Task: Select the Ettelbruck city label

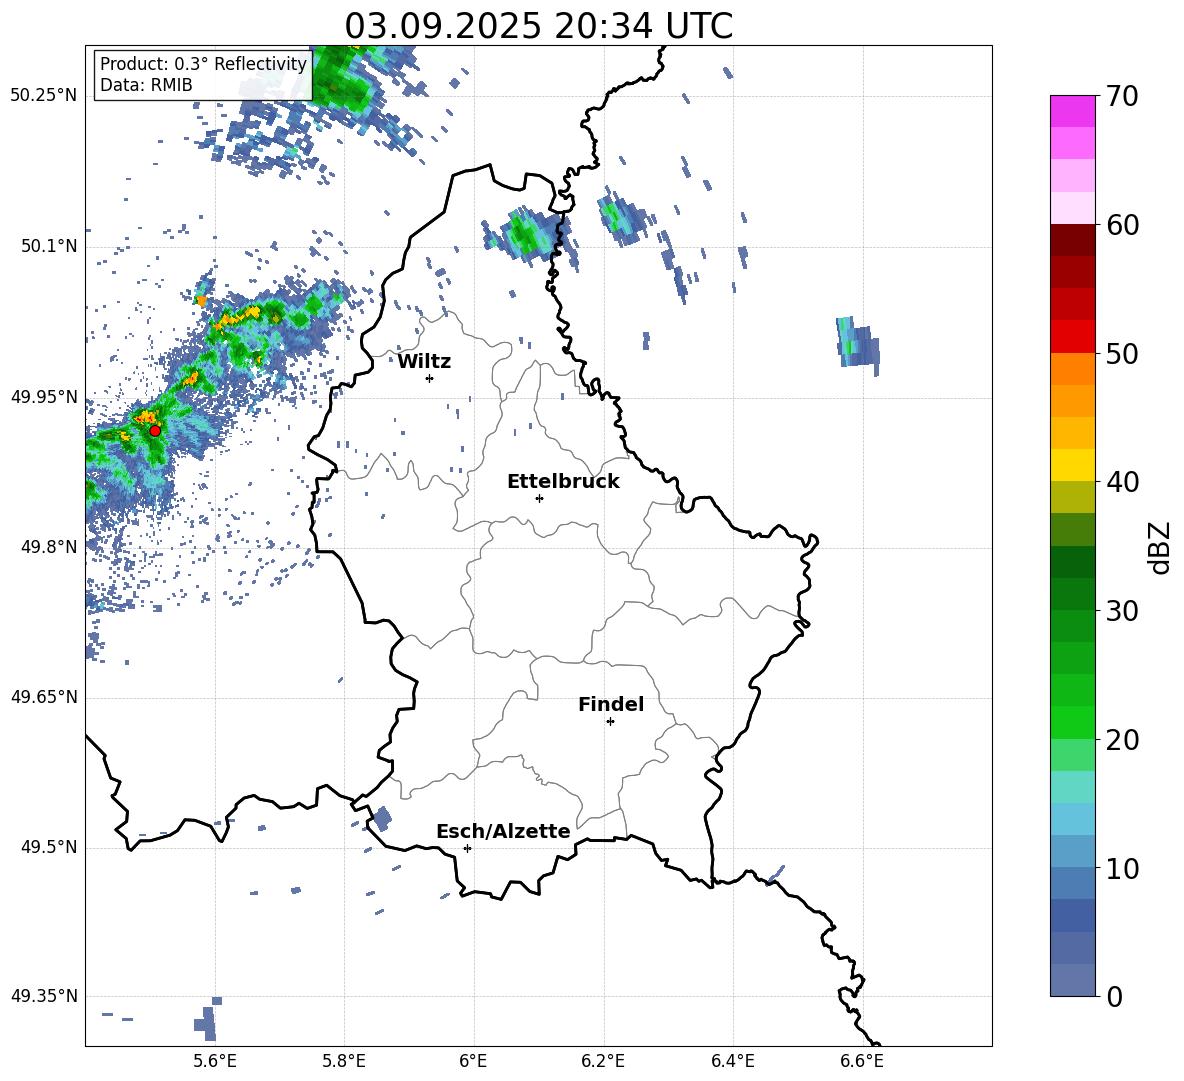Action: coord(563,482)
